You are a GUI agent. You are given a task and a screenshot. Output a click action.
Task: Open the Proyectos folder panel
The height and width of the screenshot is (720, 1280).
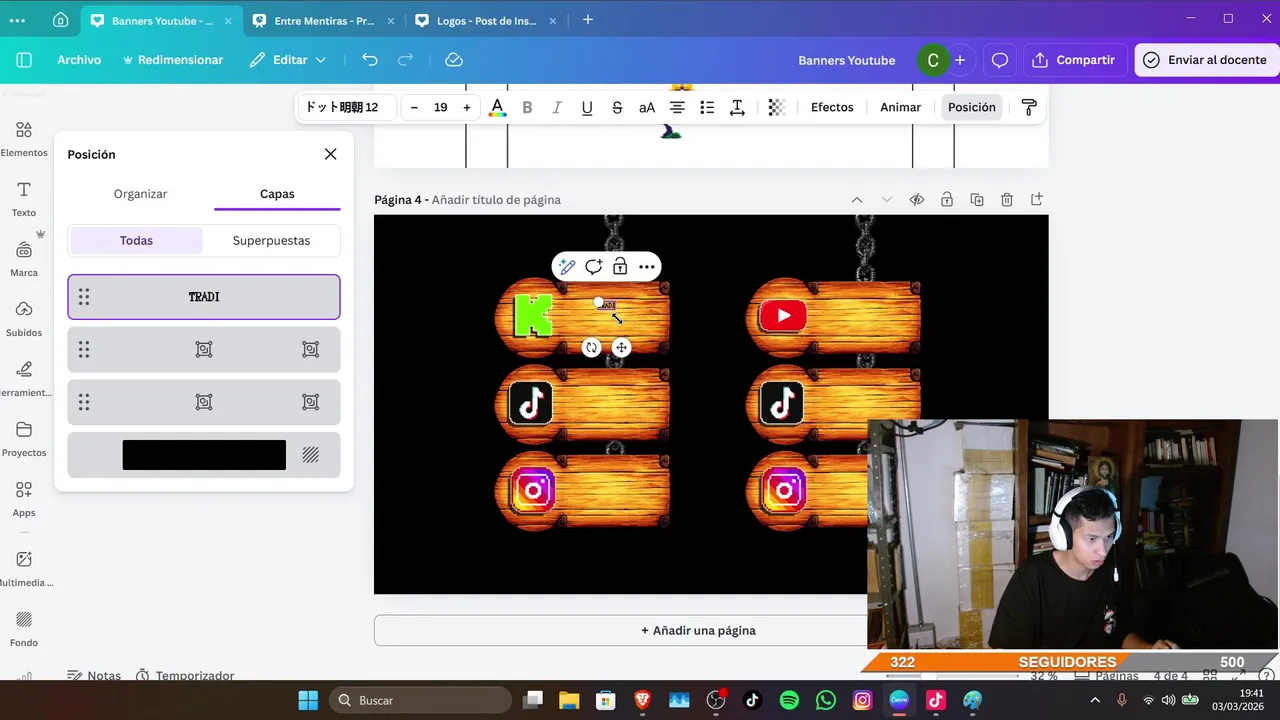(x=24, y=439)
